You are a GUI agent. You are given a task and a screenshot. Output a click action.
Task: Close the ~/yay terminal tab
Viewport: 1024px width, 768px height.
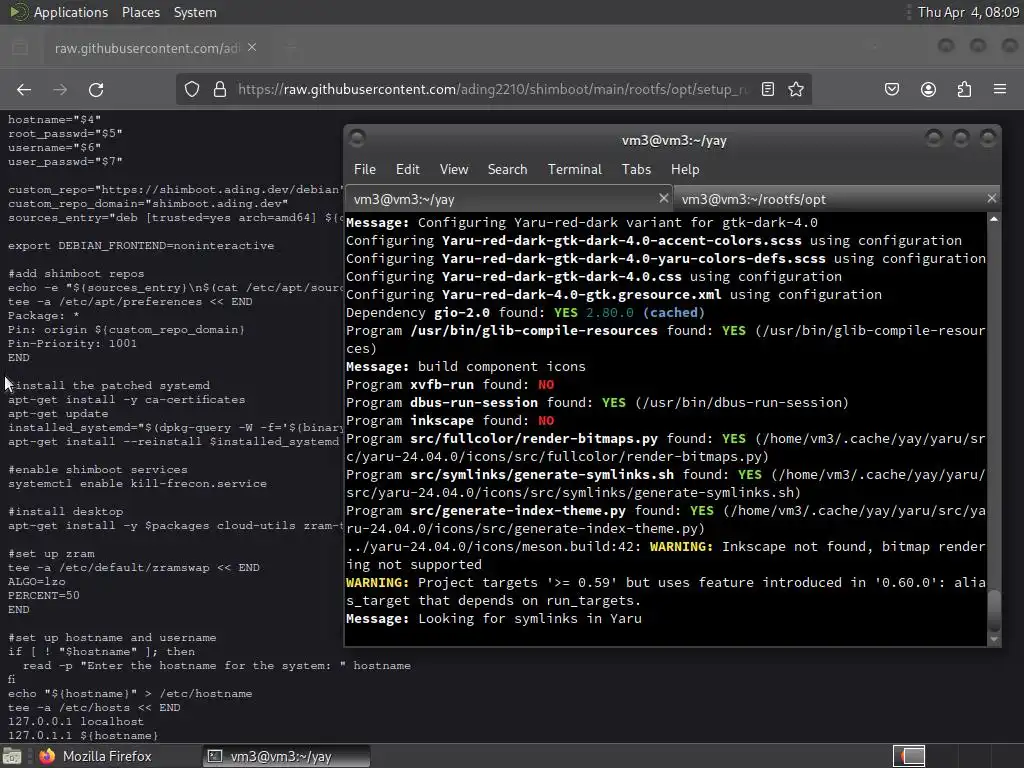(x=664, y=198)
